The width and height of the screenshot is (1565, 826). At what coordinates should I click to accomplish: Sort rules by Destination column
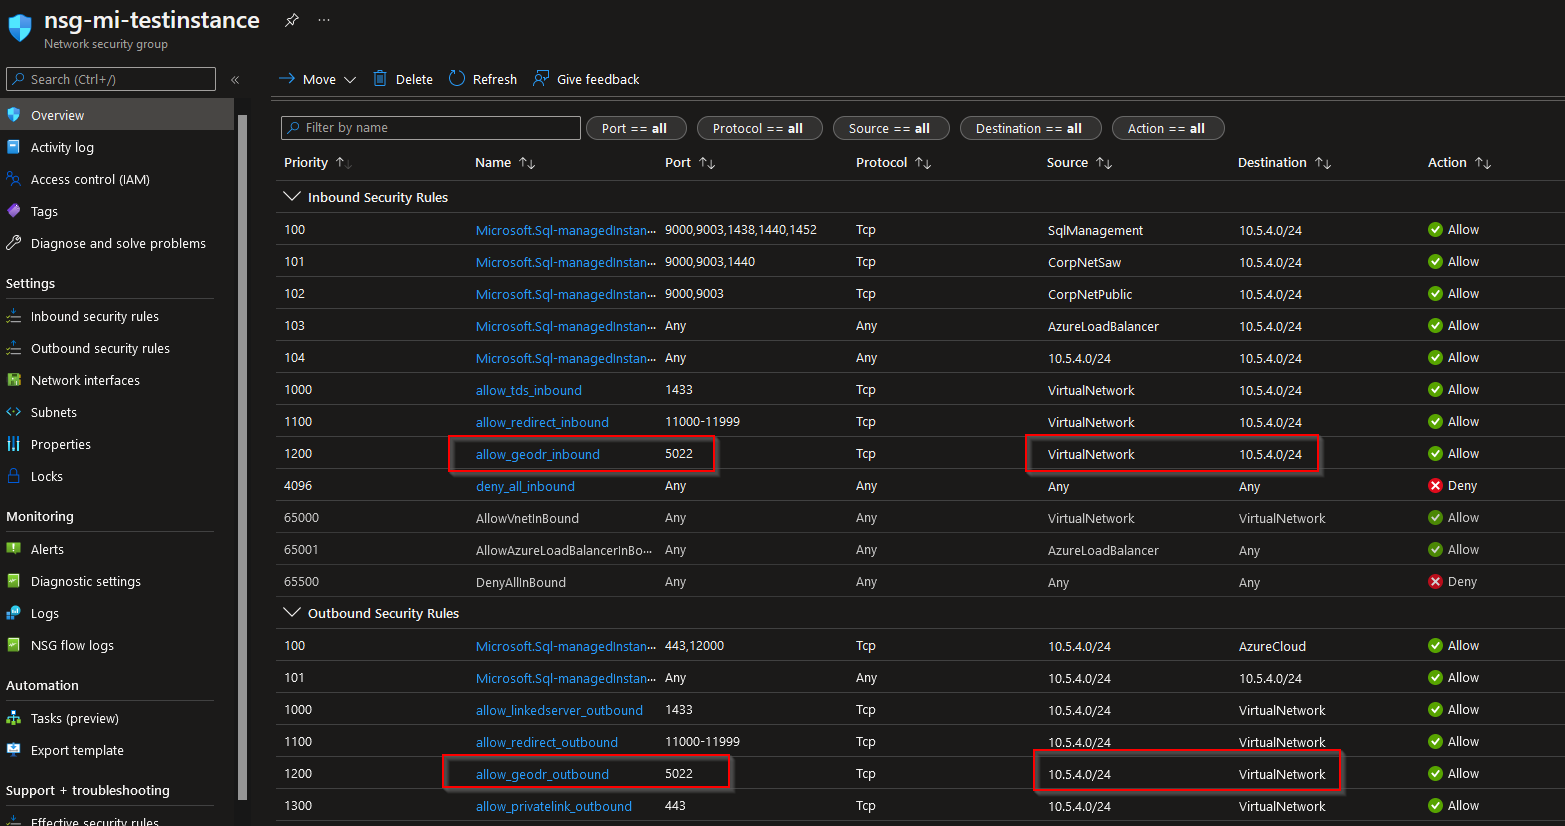[x=1284, y=162]
